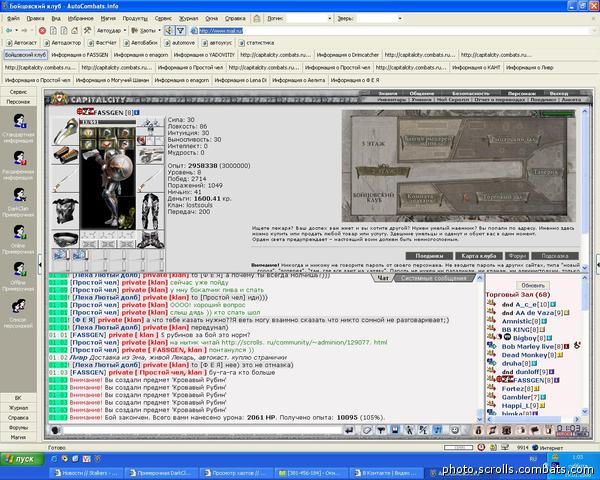The width and height of the screenshot is (600, 480).
Task: Click the belt item slot
Action: pos(65,239)
